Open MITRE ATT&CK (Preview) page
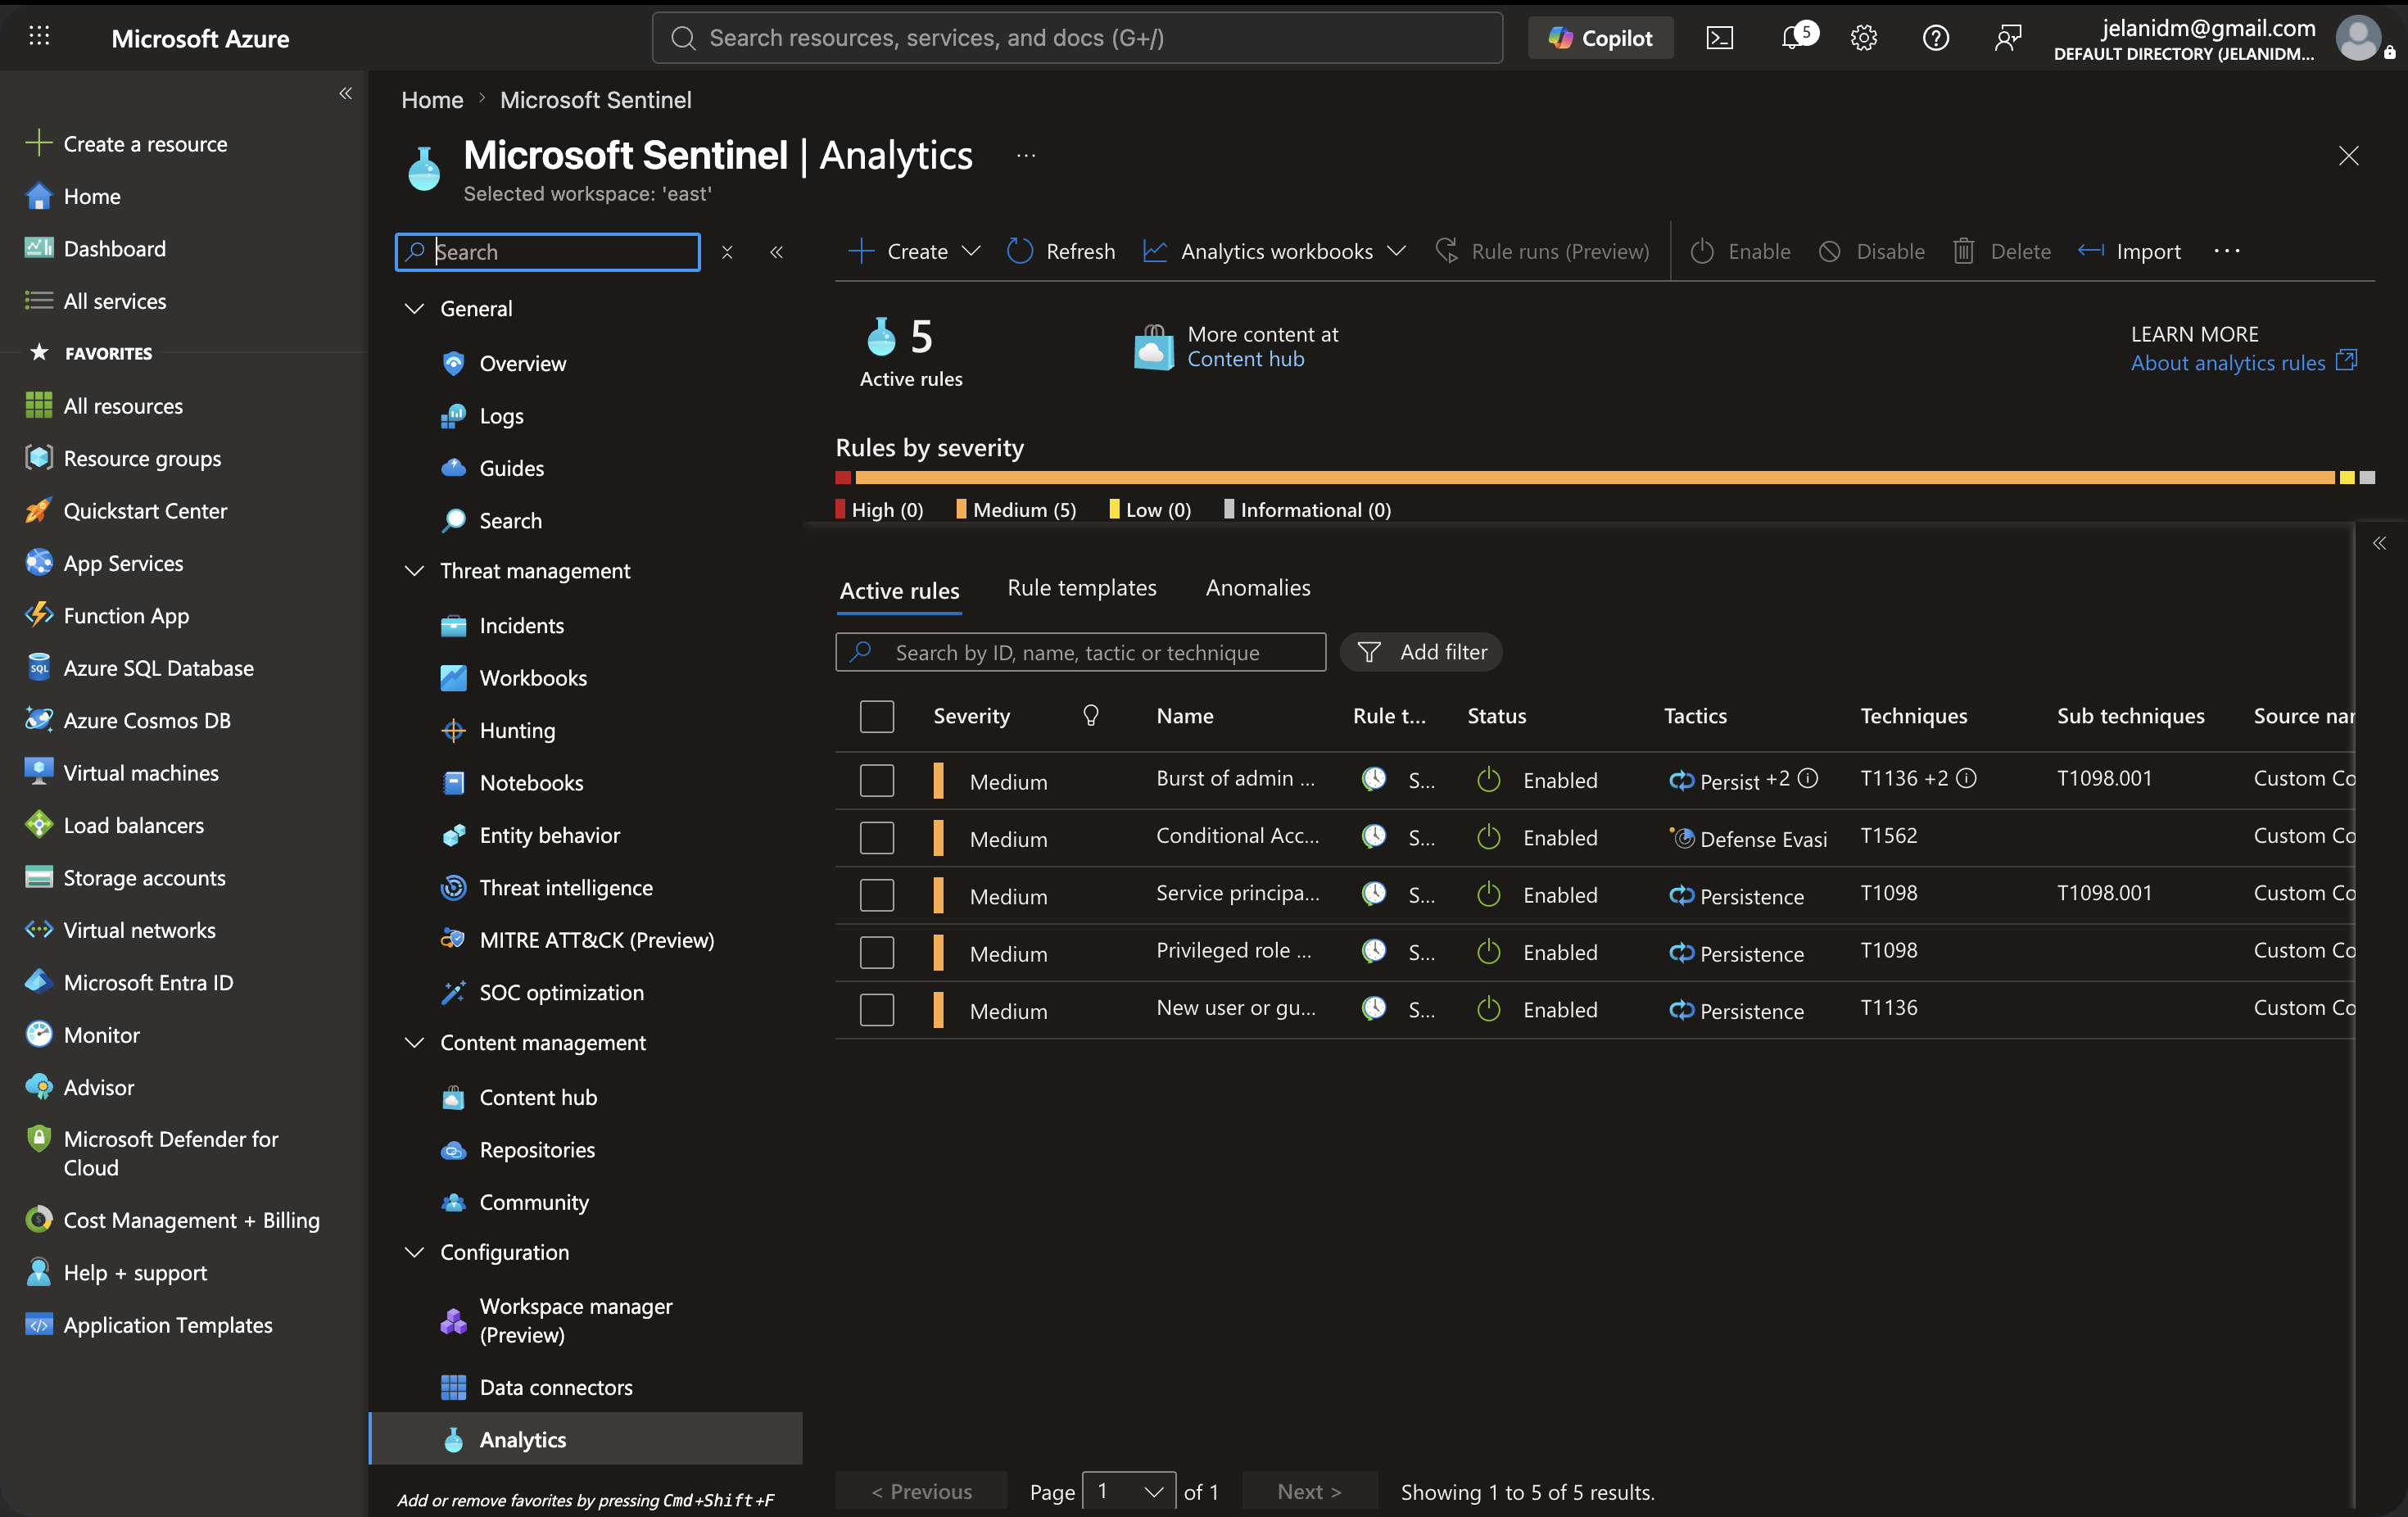Image resolution: width=2408 pixels, height=1517 pixels. pyautogui.click(x=597, y=940)
